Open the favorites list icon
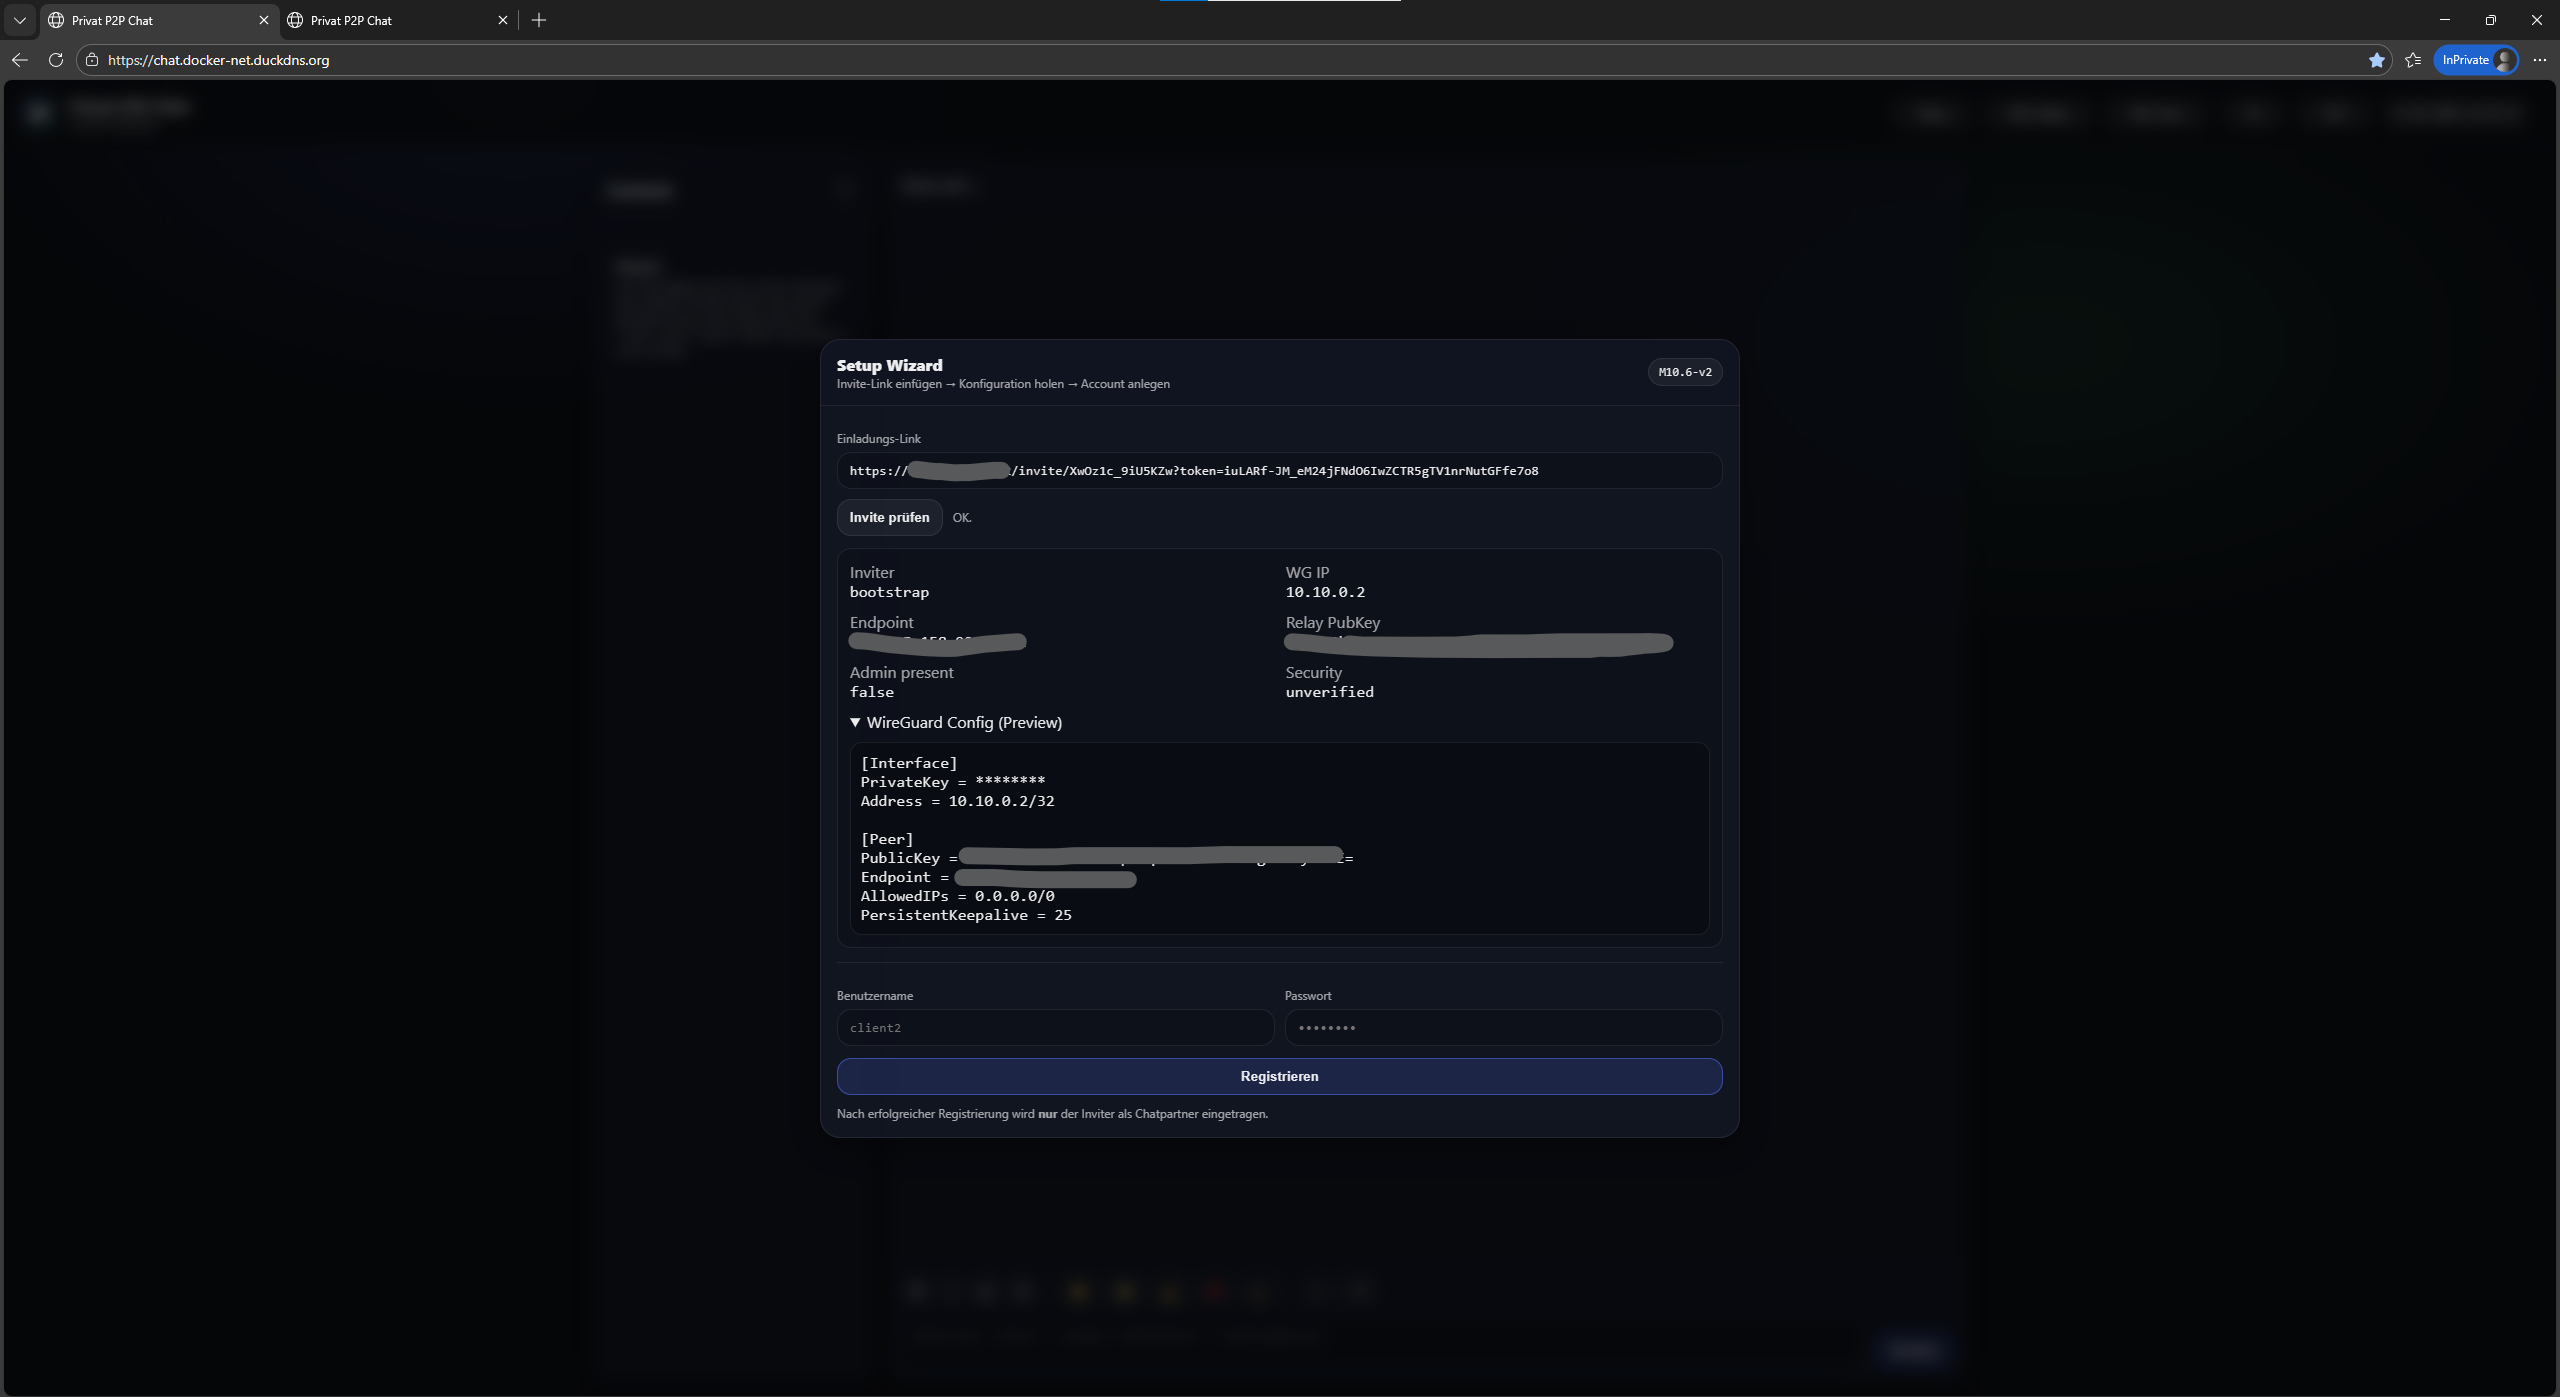This screenshot has height=1397, width=2560. pyautogui.click(x=2413, y=60)
